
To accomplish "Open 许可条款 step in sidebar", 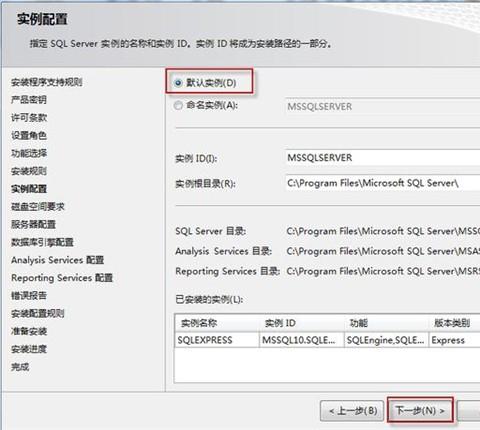I will (x=29, y=118).
